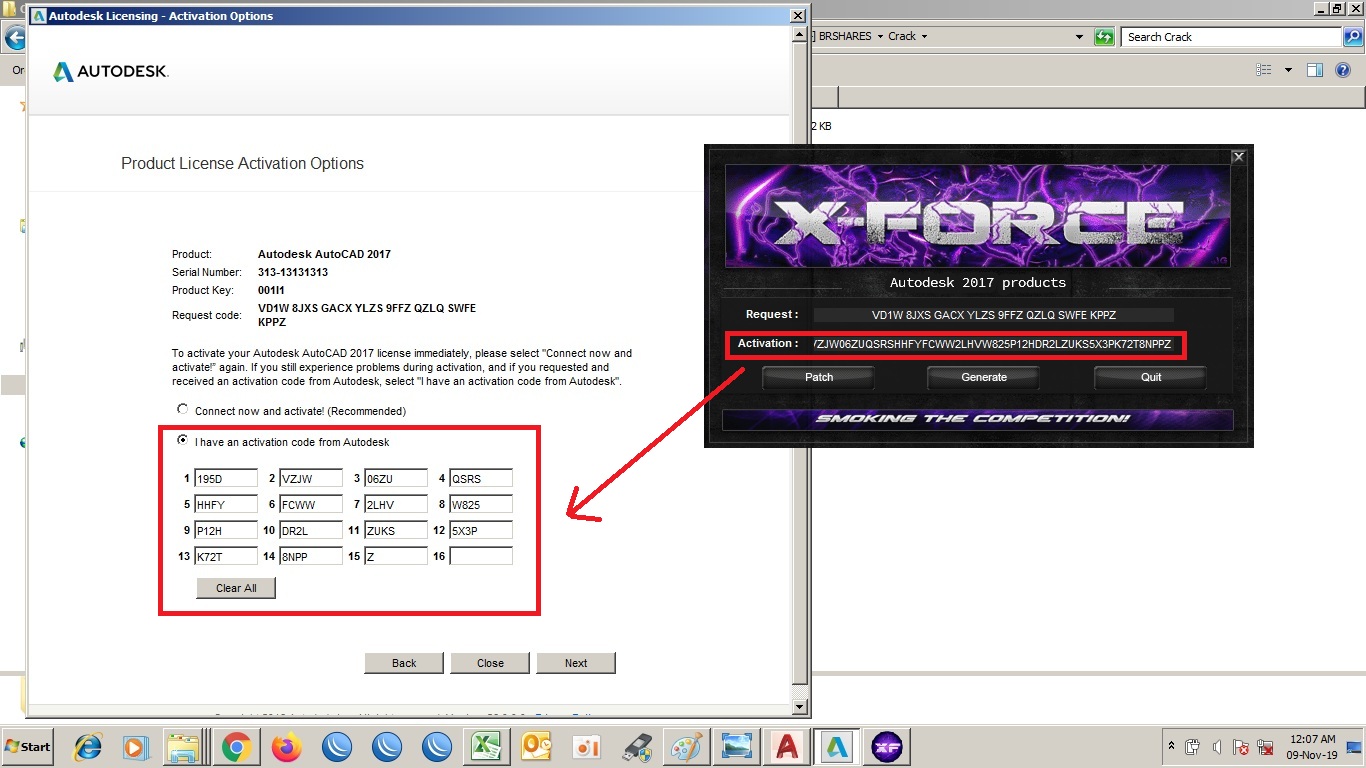Open Firefox from the taskbar
Screen dimensions: 1366x768
[x=286, y=747]
